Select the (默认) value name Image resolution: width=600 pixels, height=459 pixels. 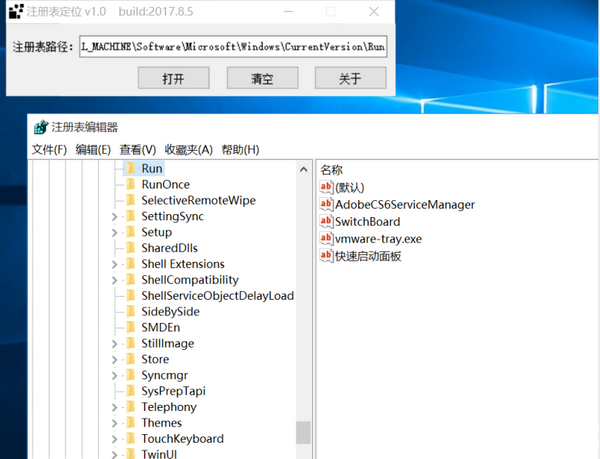tap(350, 187)
